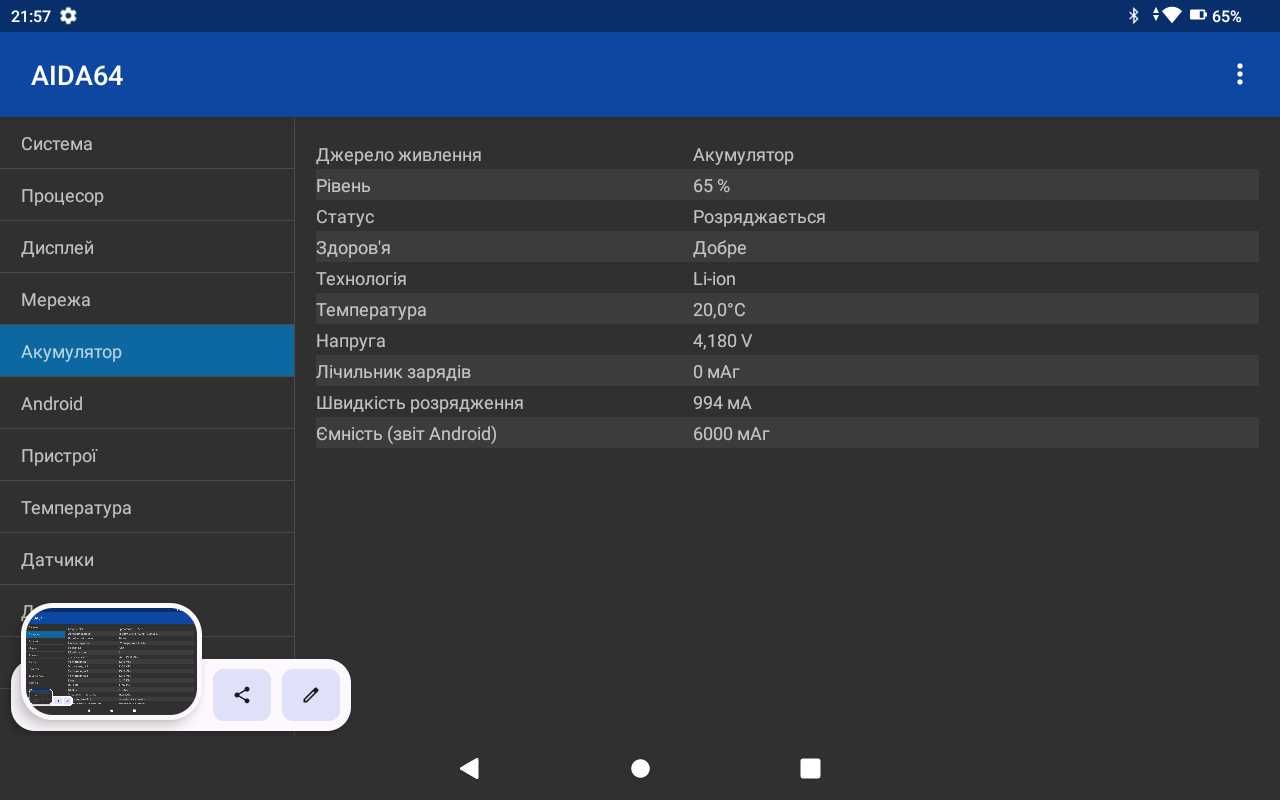Viewport: 1280px width, 800px height.
Task: Open the Мережа section
Action: coord(147,299)
